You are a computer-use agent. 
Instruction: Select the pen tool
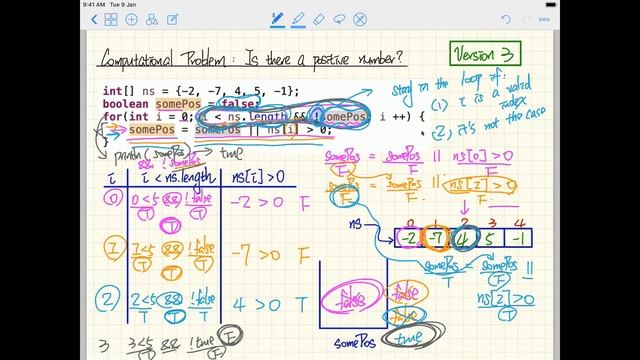(278, 19)
